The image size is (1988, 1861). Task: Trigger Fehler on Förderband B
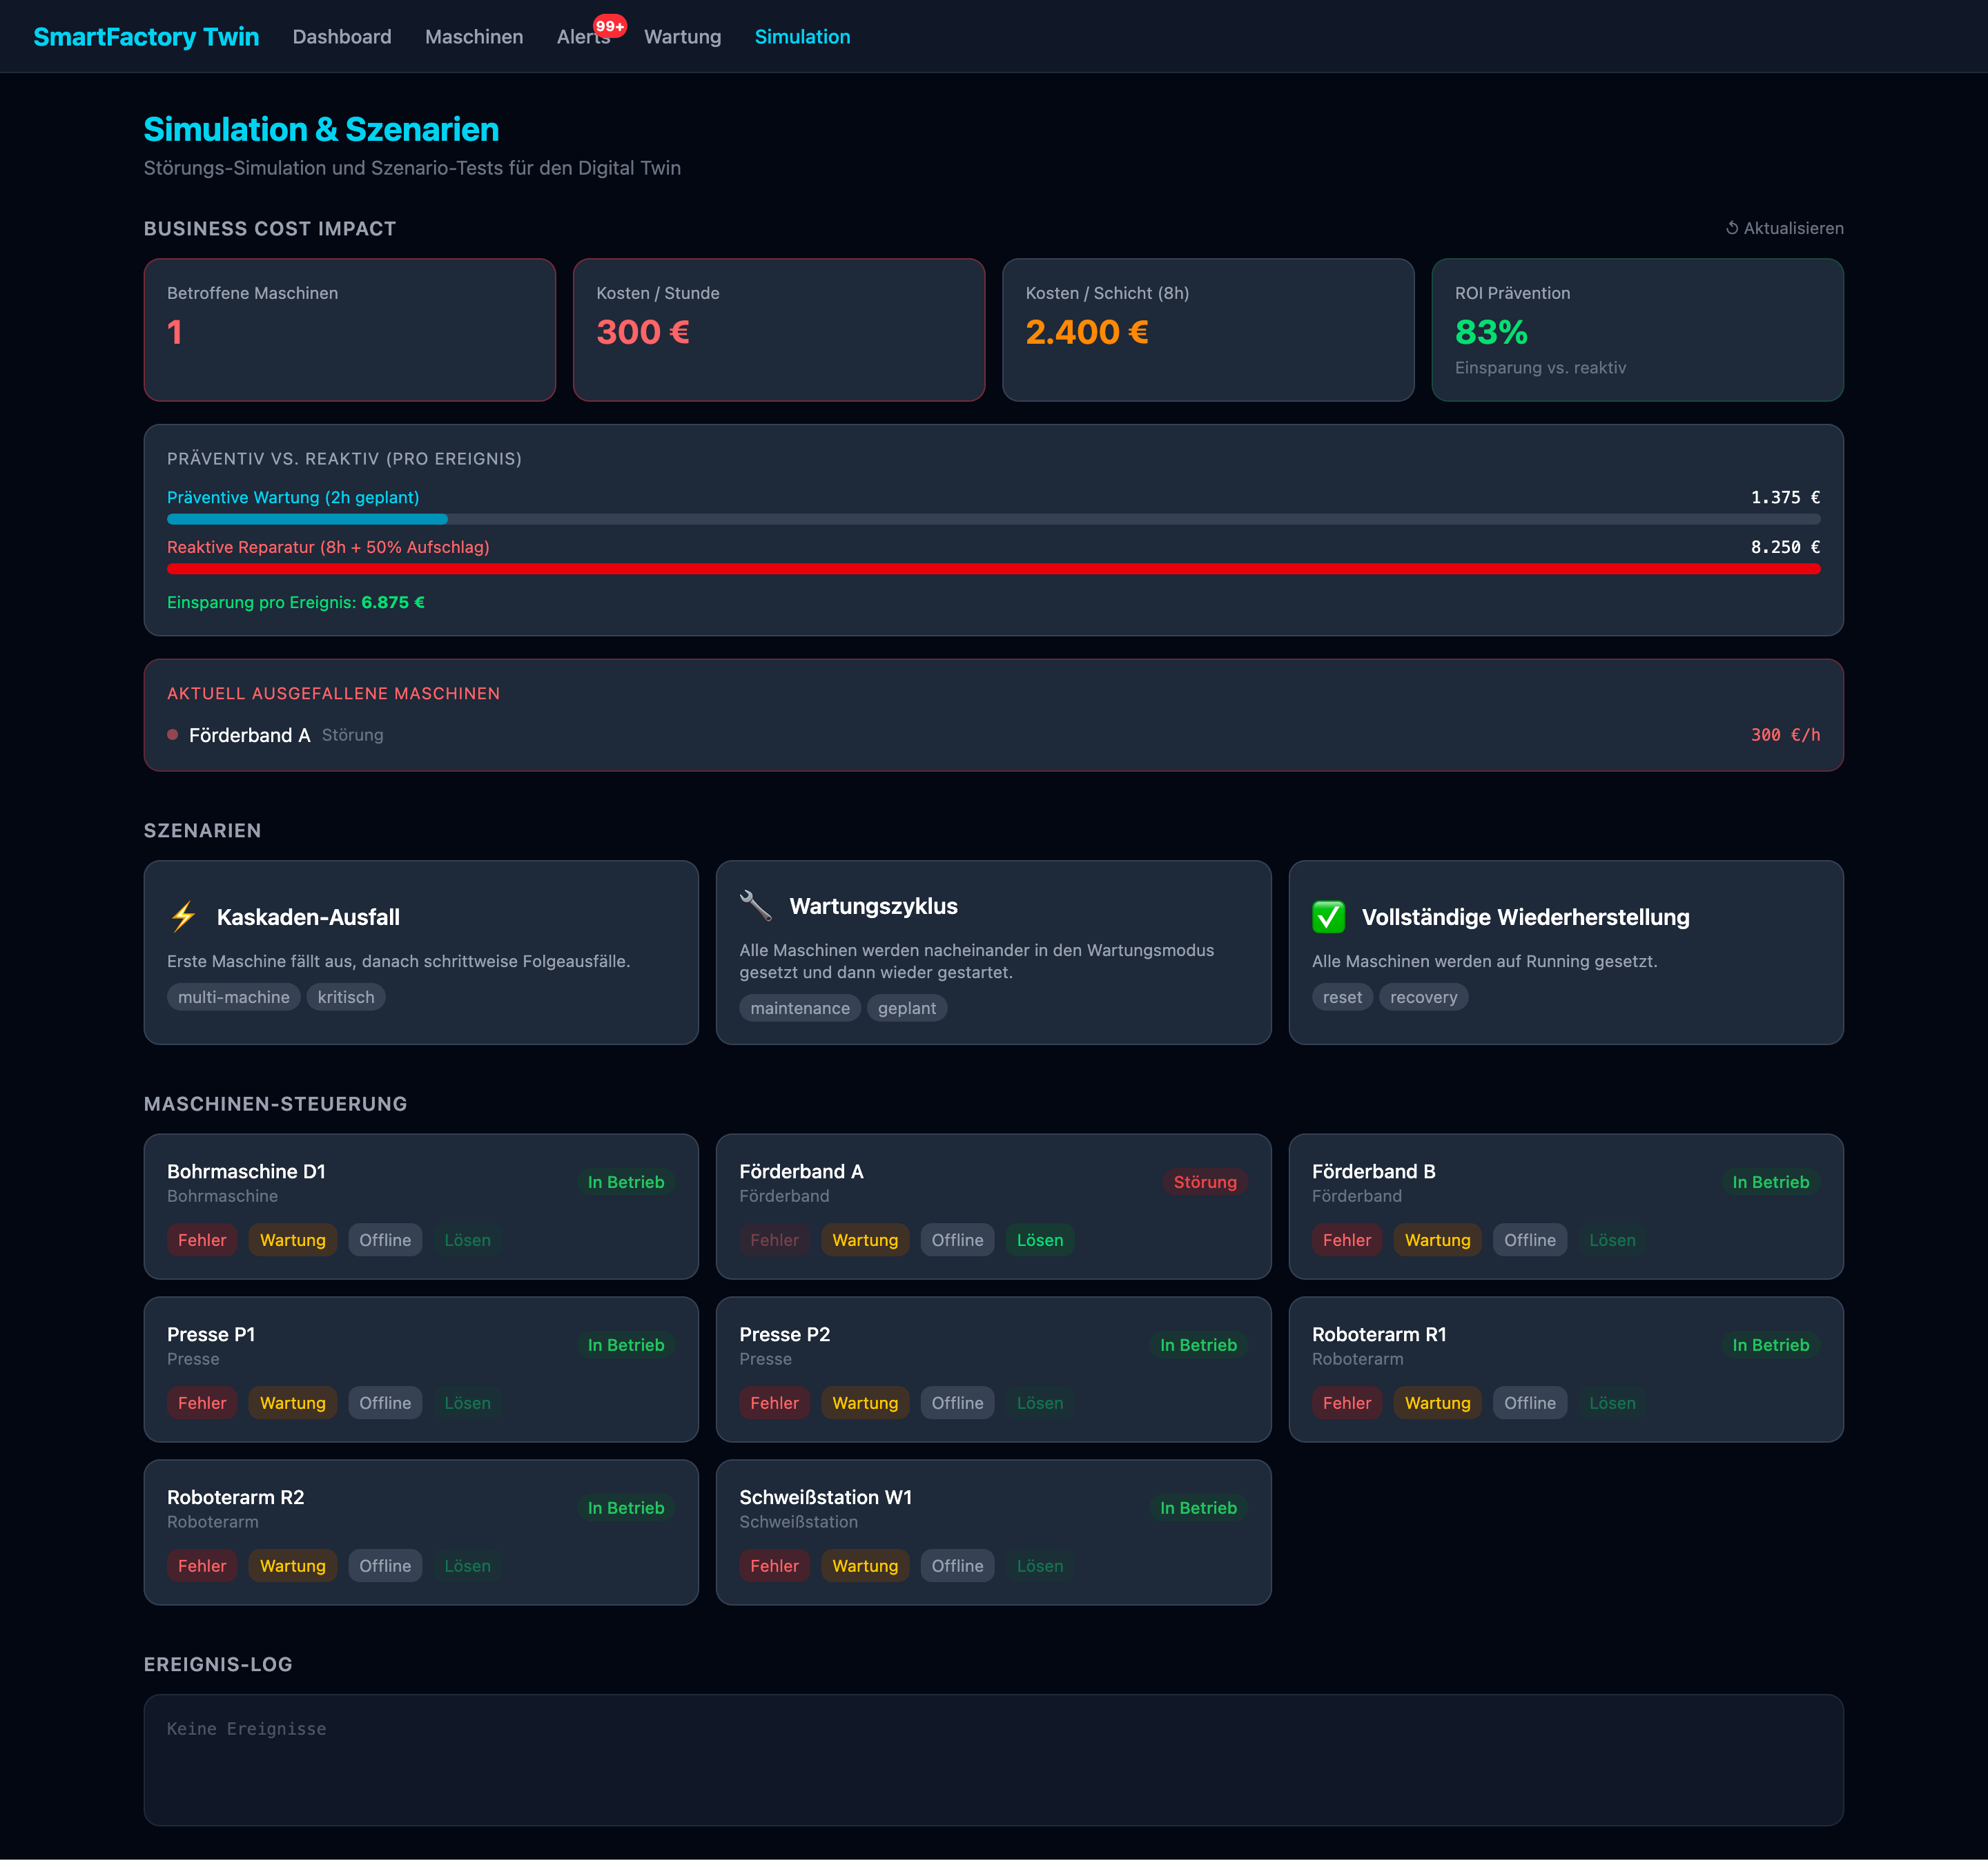point(1346,1240)
